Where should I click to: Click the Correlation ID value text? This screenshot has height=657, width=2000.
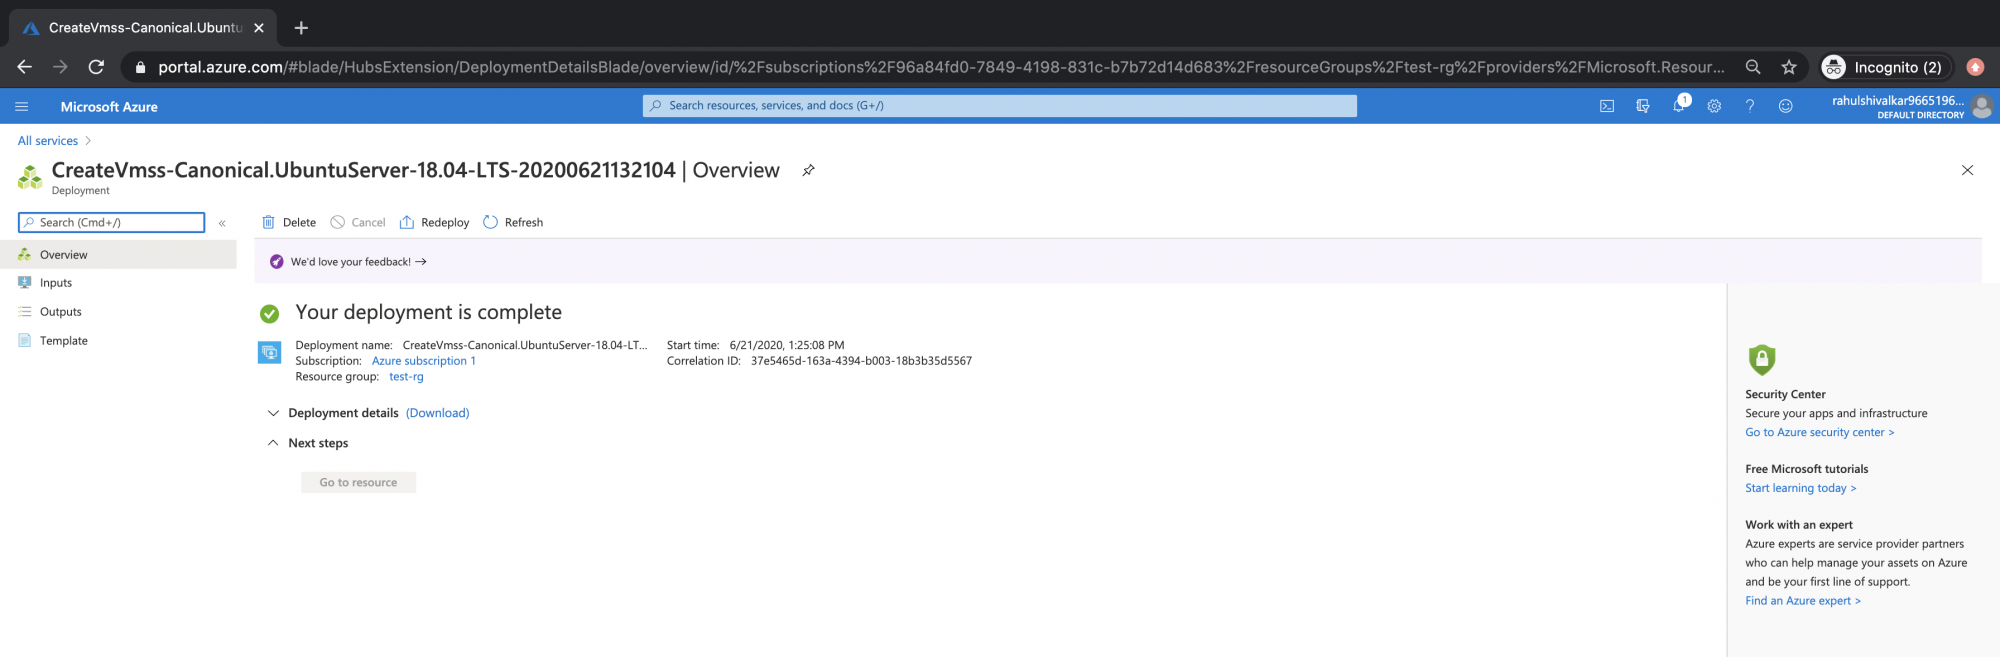pyautogui.click(x=861, y=361)
